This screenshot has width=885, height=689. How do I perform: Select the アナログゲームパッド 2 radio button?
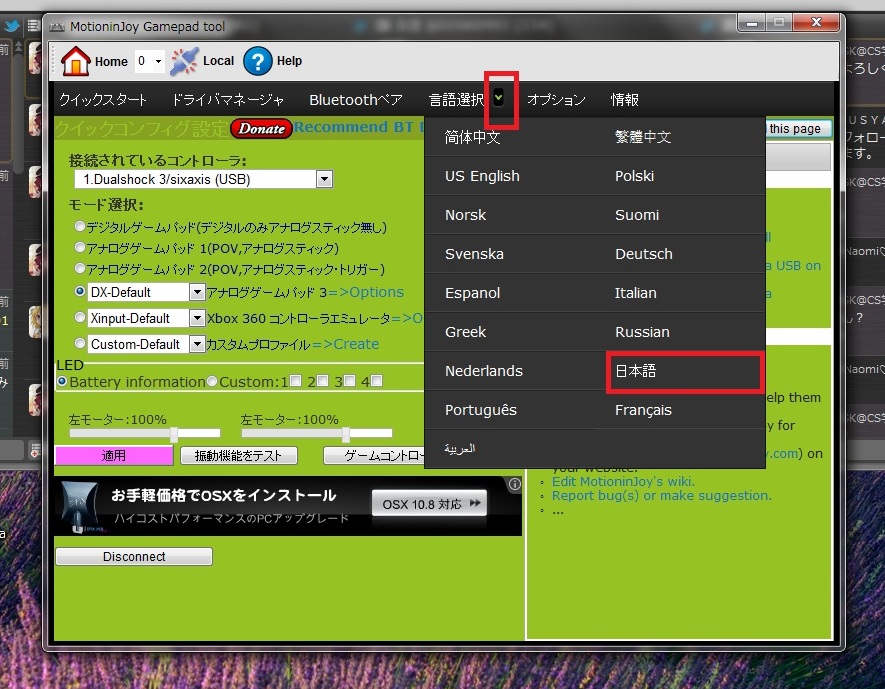tap(80, 268)
